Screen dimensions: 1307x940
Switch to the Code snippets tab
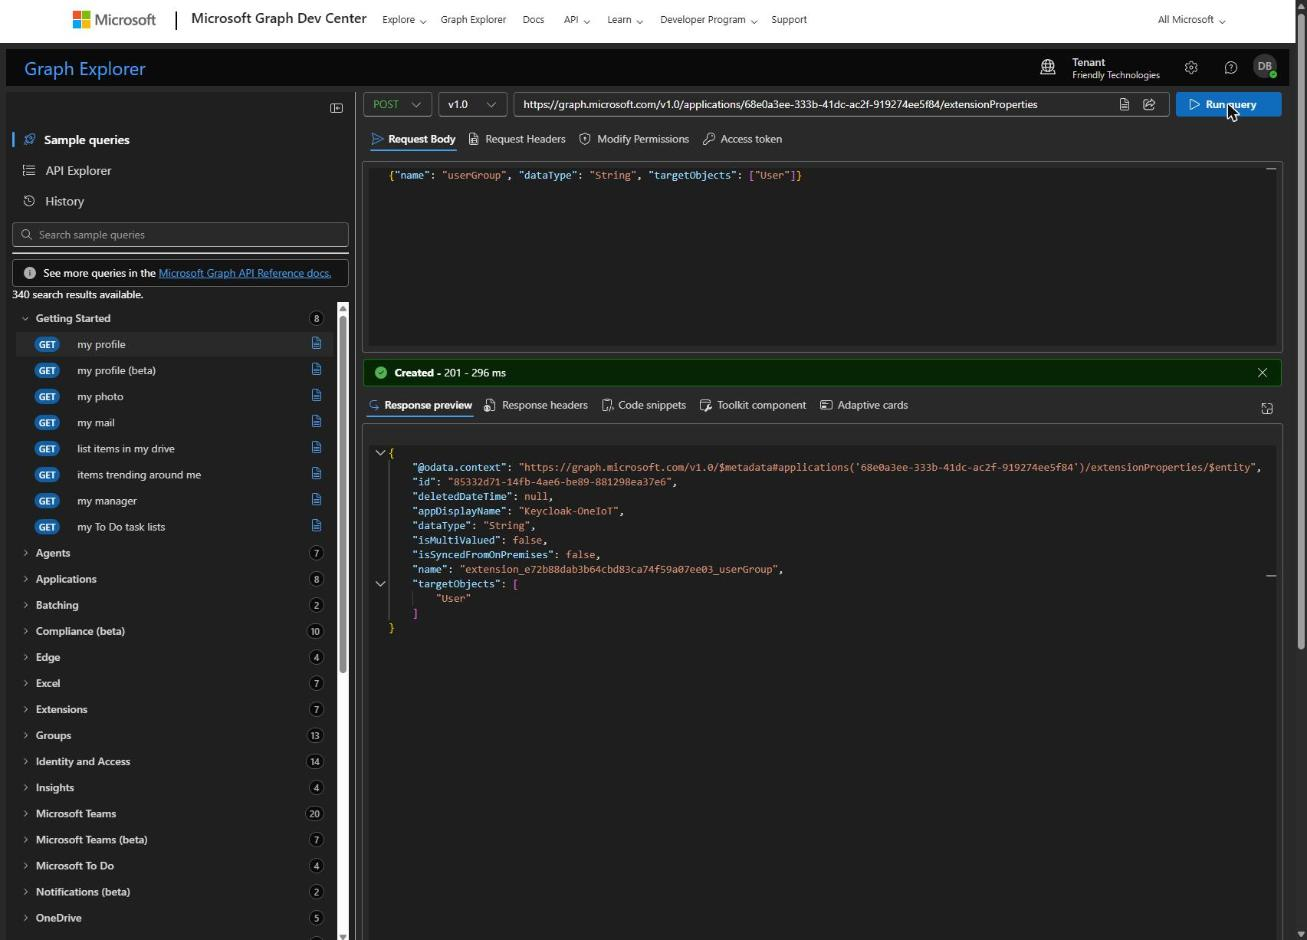coord(643,405)
